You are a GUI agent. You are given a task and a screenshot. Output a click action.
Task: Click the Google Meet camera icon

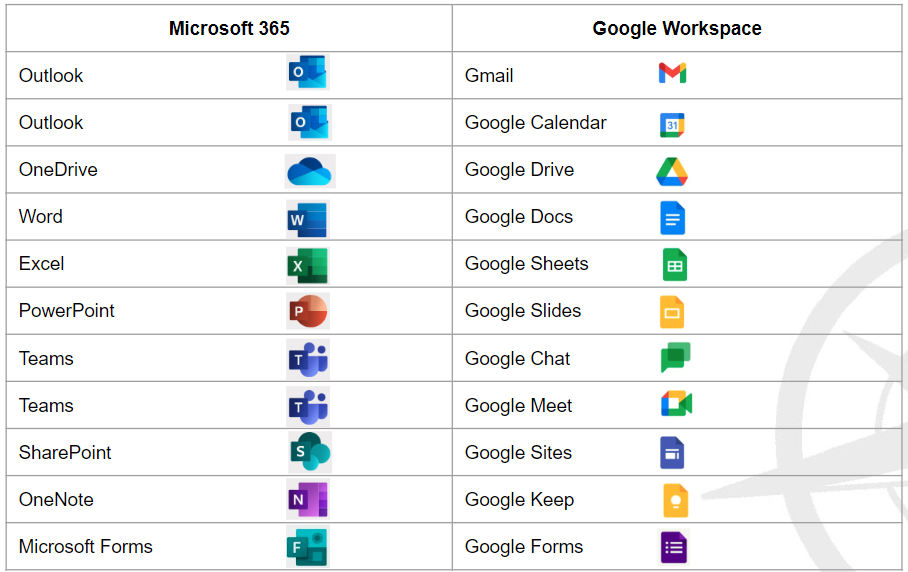point(676,405)
